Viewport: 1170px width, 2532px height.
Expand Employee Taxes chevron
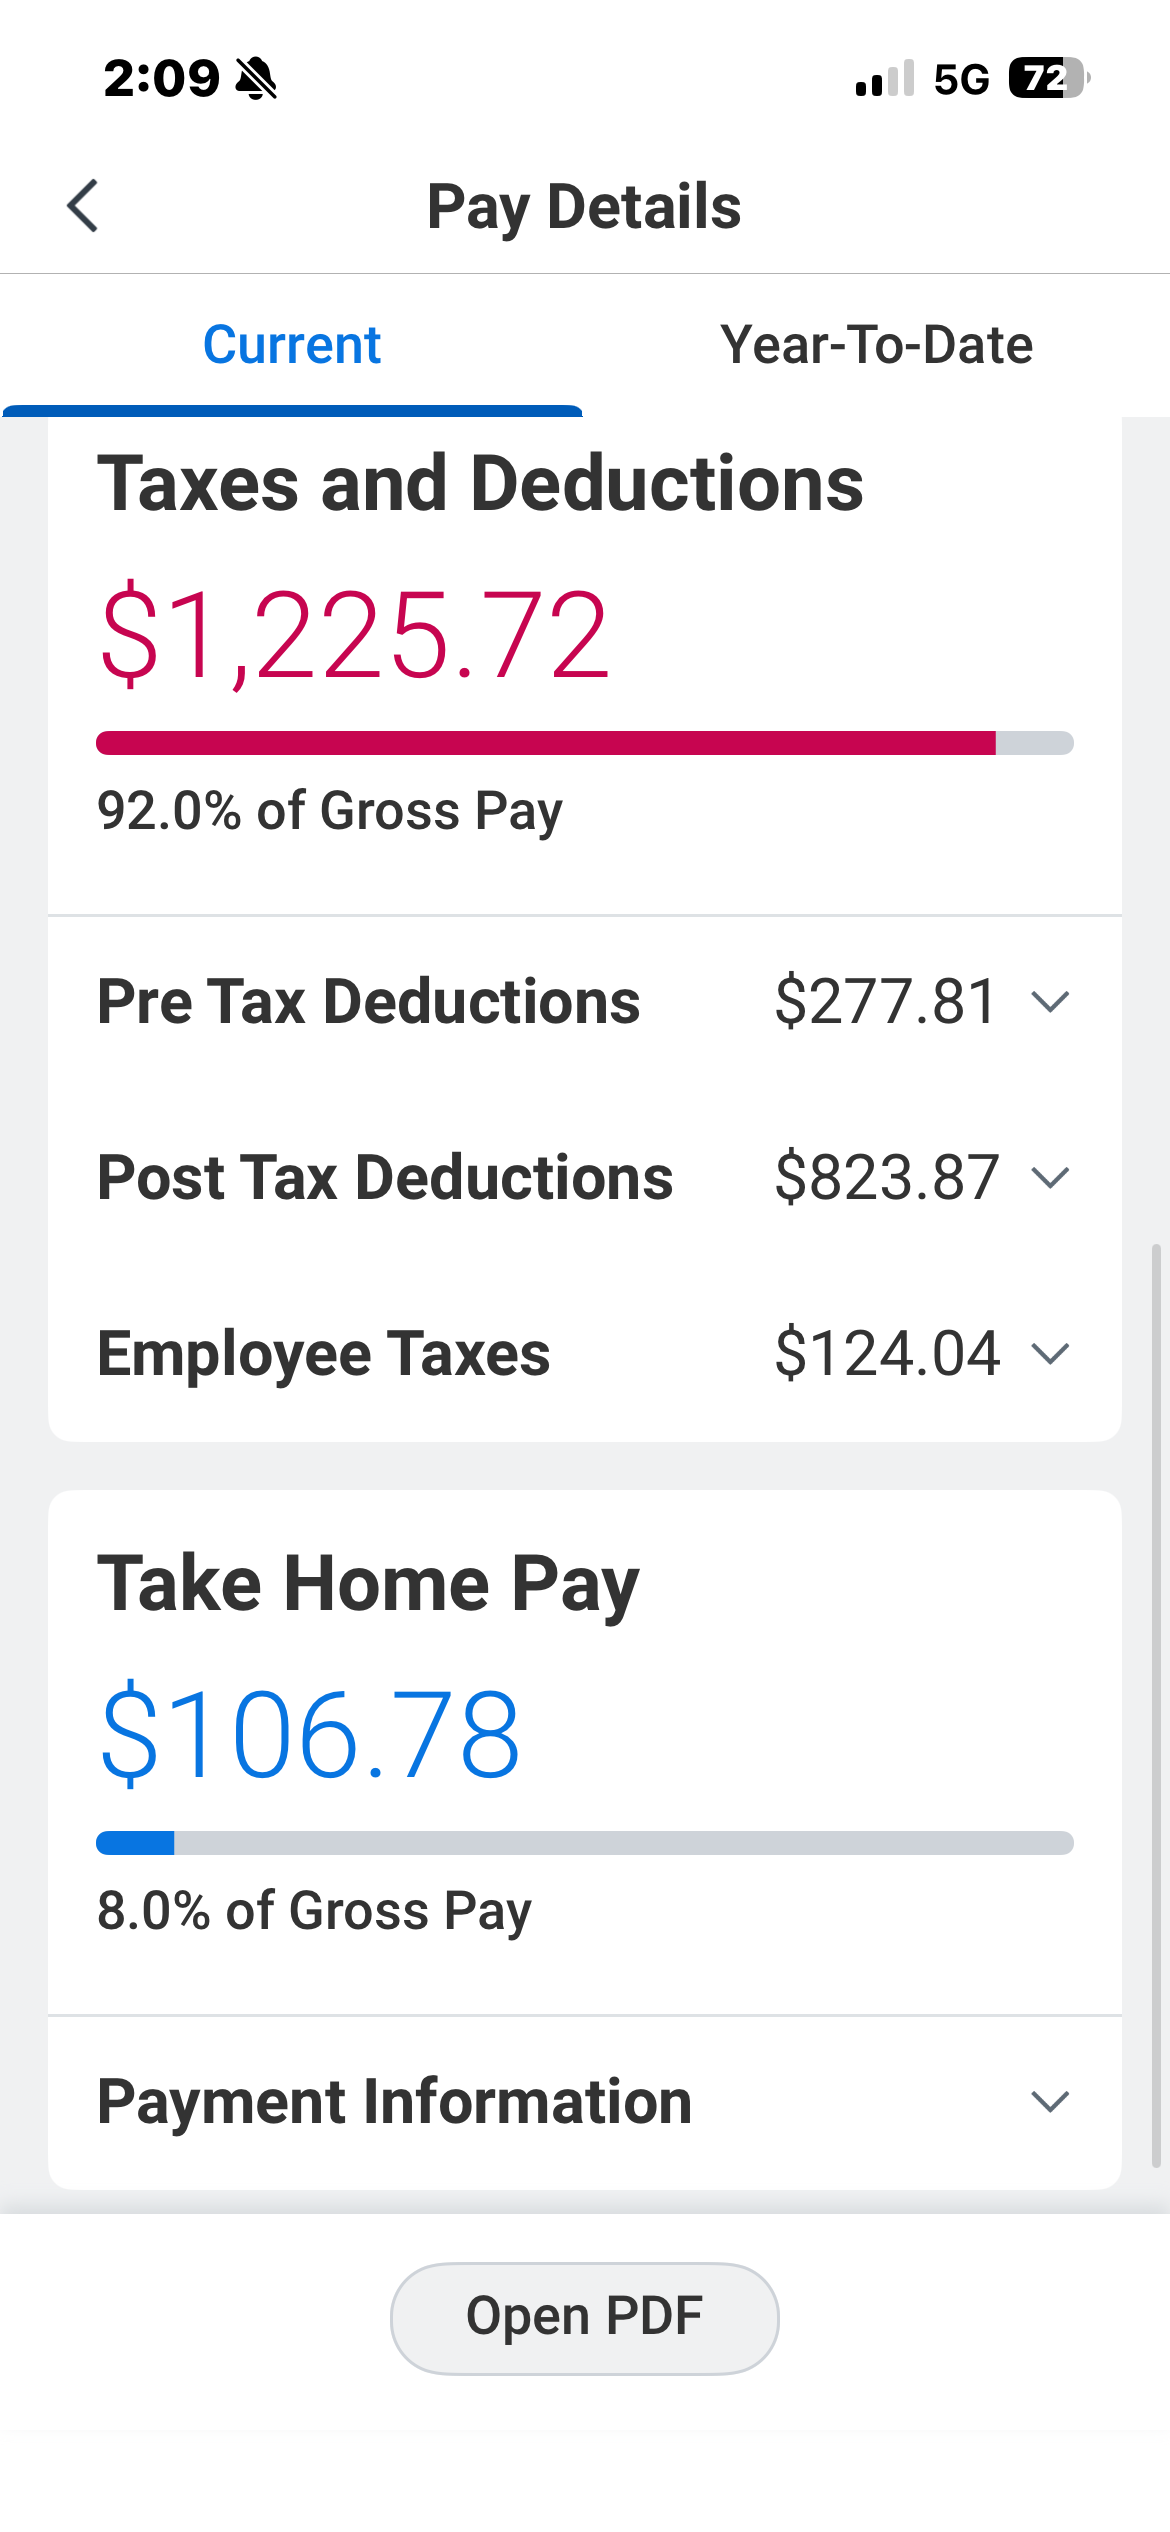point(1050,1354)
